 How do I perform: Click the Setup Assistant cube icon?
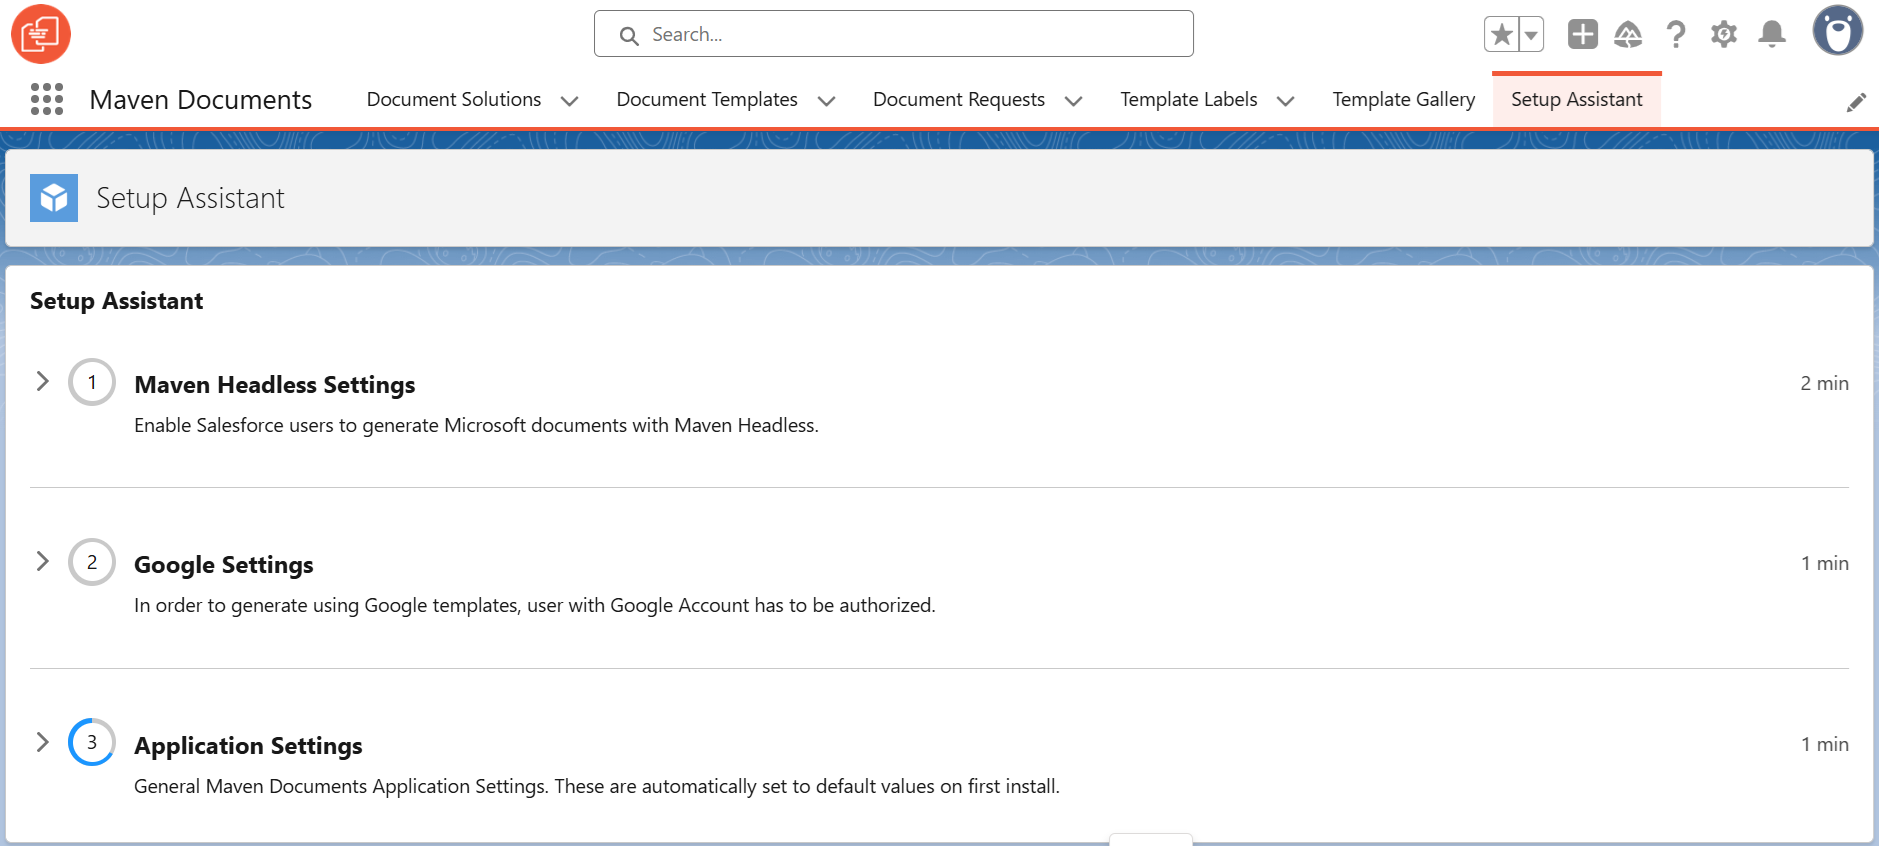pyautogui.click(x=54, y=198)
